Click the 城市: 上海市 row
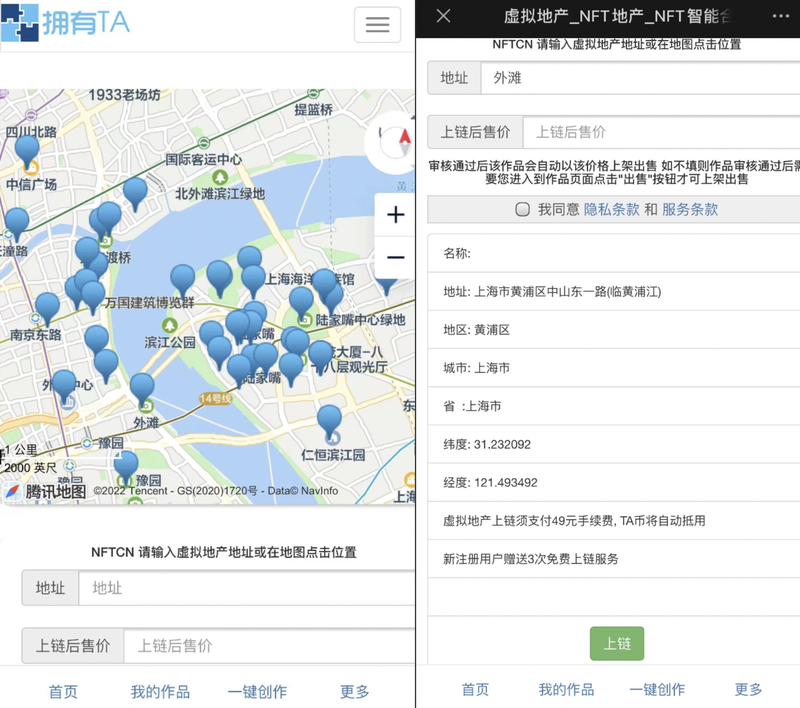The height and width of the screenshot is (708, 800). point(614,368)
